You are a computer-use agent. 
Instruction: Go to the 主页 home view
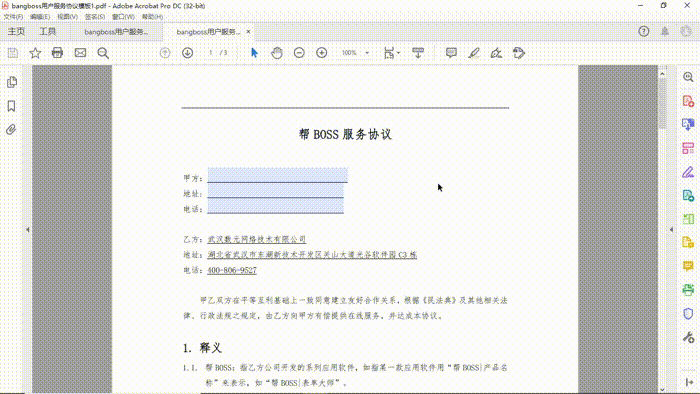click(16, 32)
